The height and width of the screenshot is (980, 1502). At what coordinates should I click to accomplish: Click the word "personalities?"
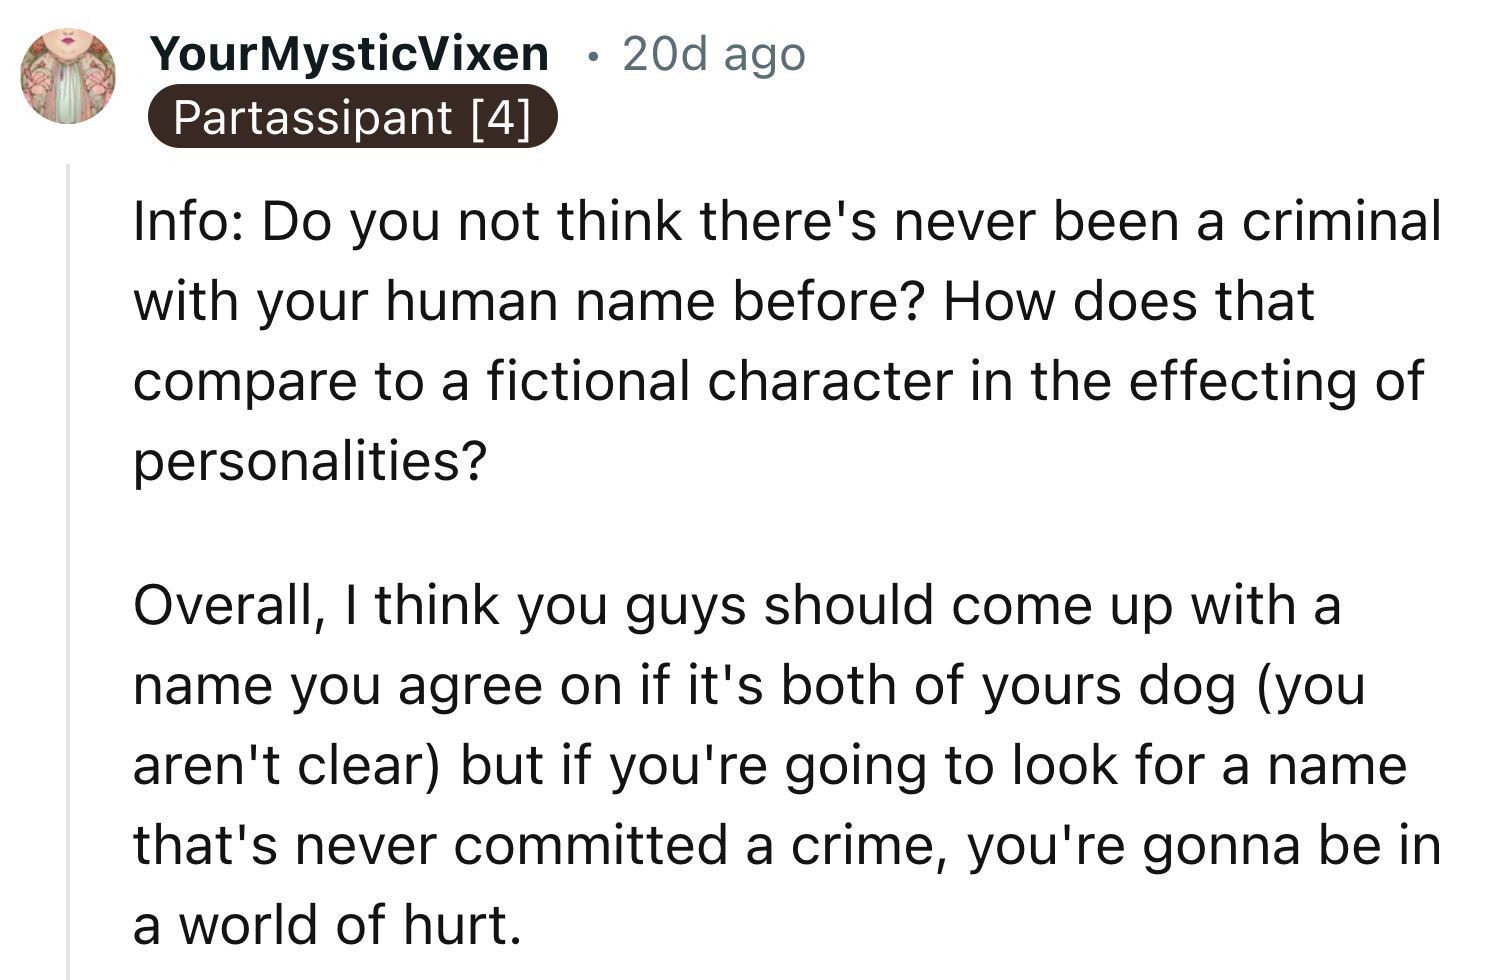pyautogui.click(x=310, y=461)
